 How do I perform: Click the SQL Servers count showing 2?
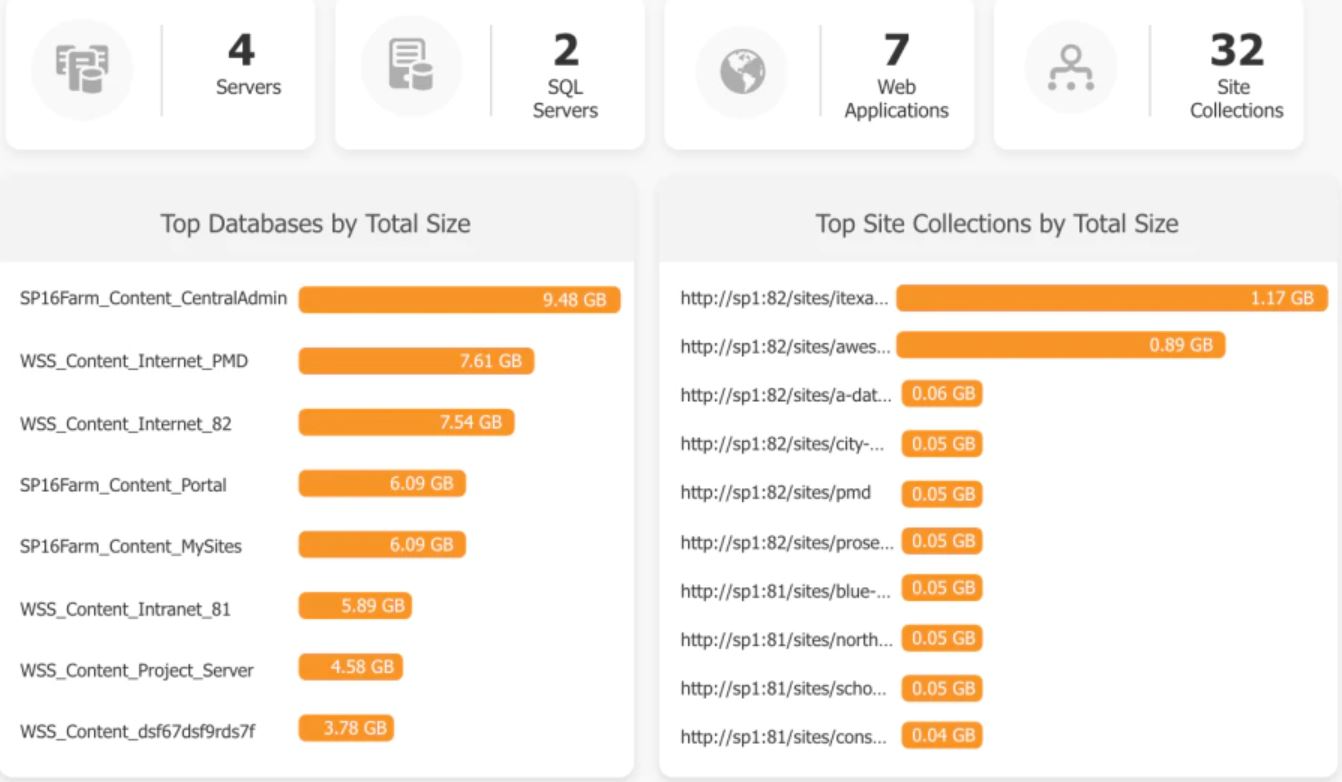click(568, 49)
